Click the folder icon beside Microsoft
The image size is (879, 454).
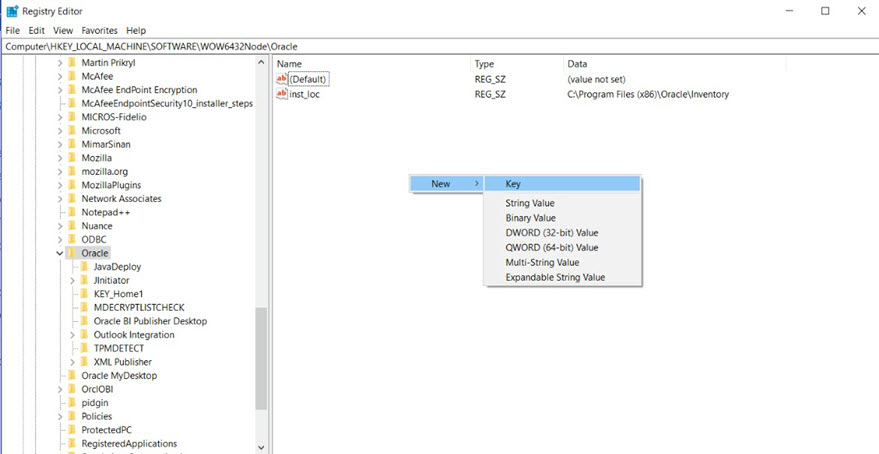(71, 131)
